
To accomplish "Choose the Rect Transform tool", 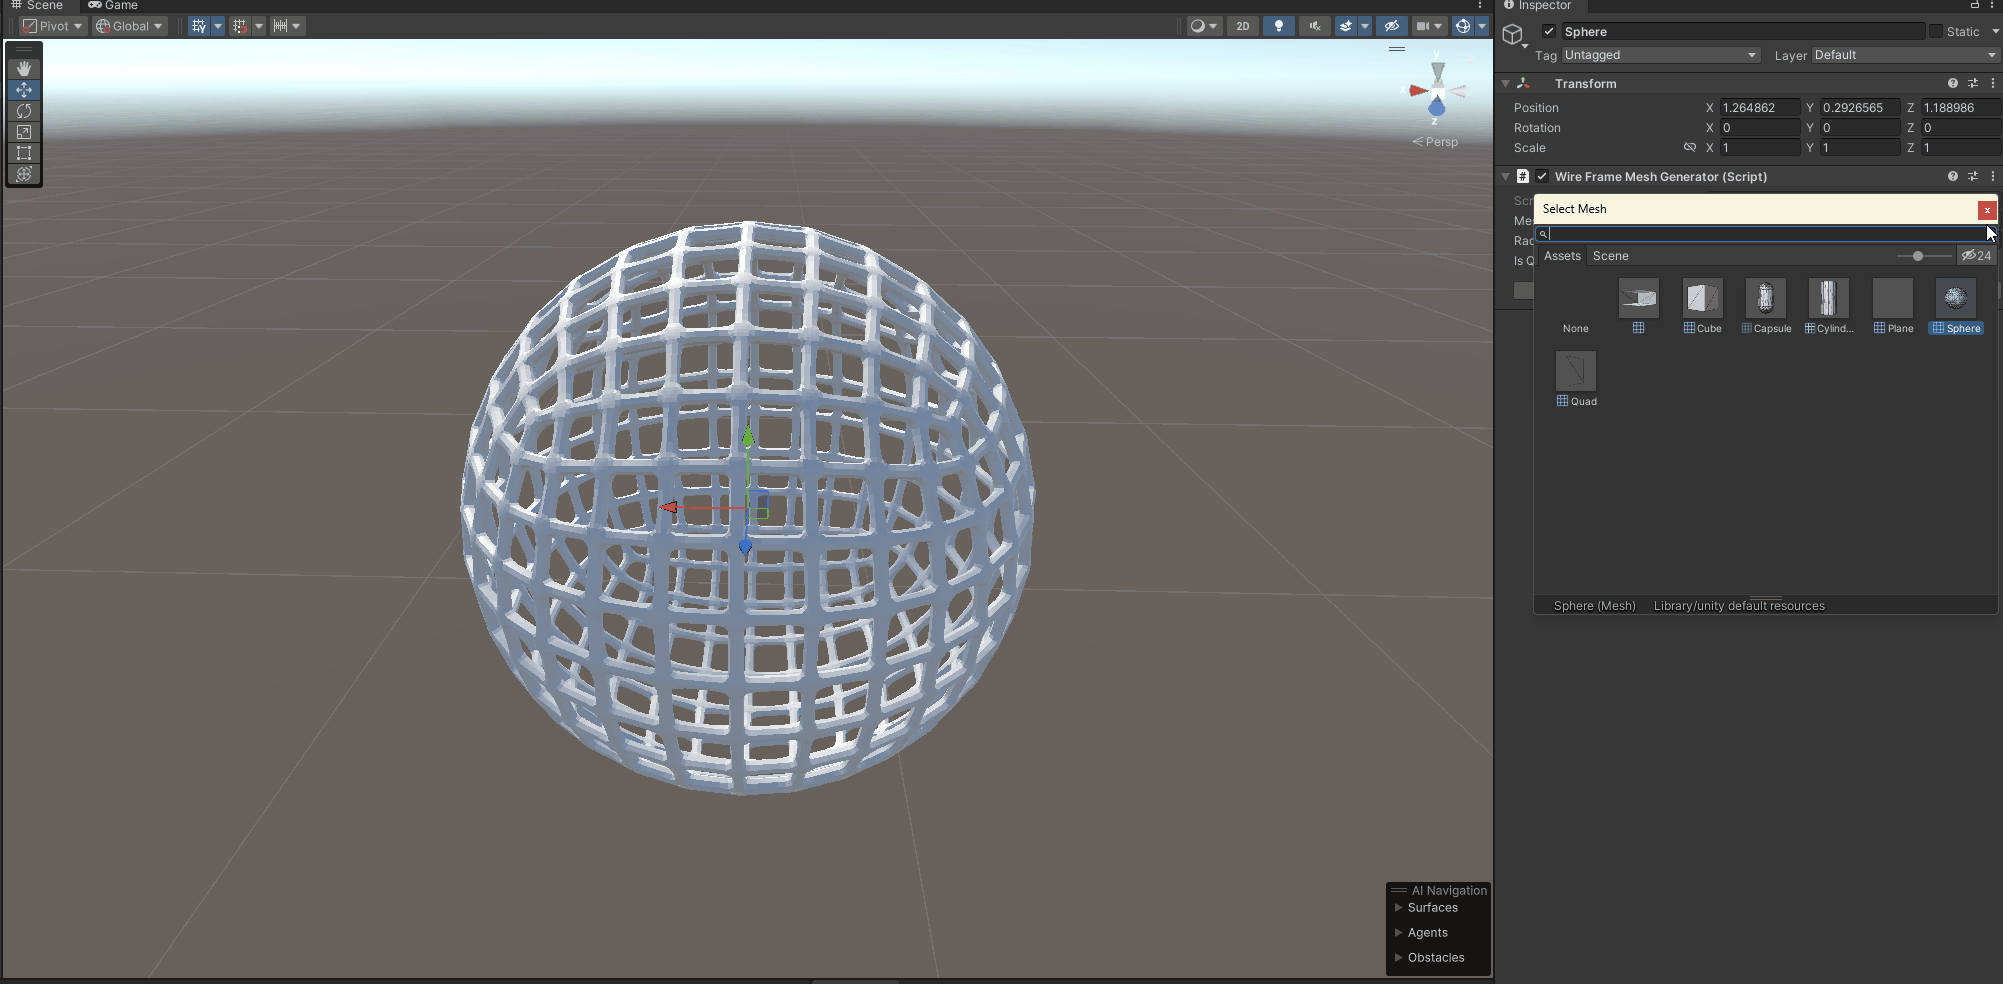I will coord(23,153).
